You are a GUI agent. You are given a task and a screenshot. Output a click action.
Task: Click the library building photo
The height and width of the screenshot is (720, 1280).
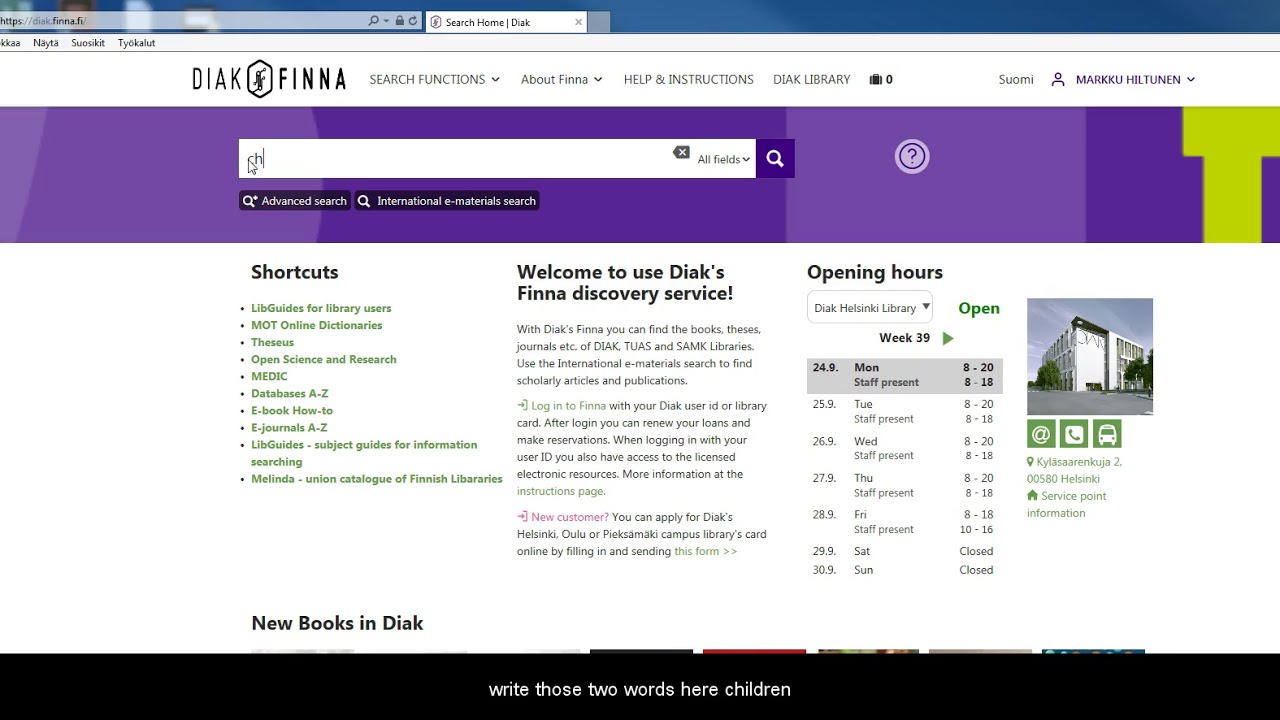coord(1090,356)
